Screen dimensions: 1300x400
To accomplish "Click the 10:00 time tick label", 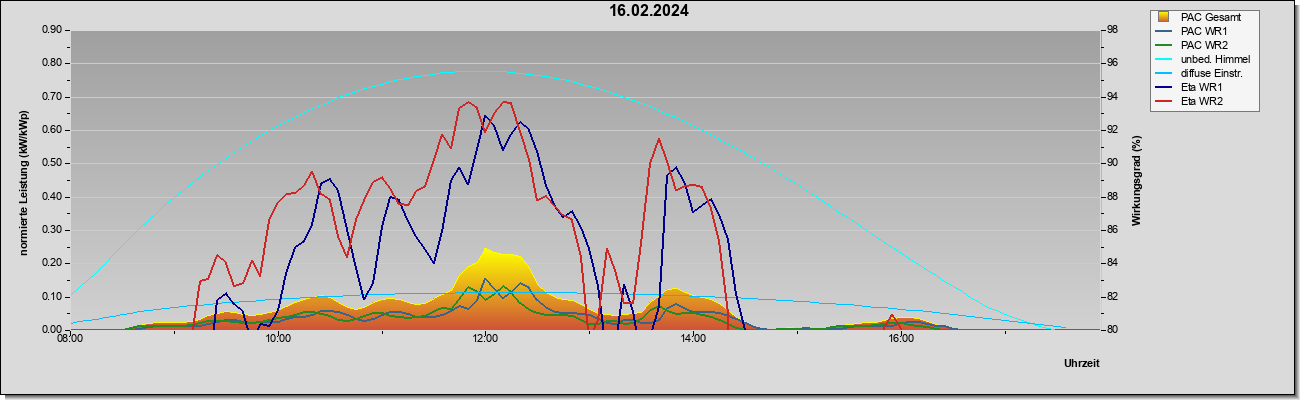I will point(278,339).
